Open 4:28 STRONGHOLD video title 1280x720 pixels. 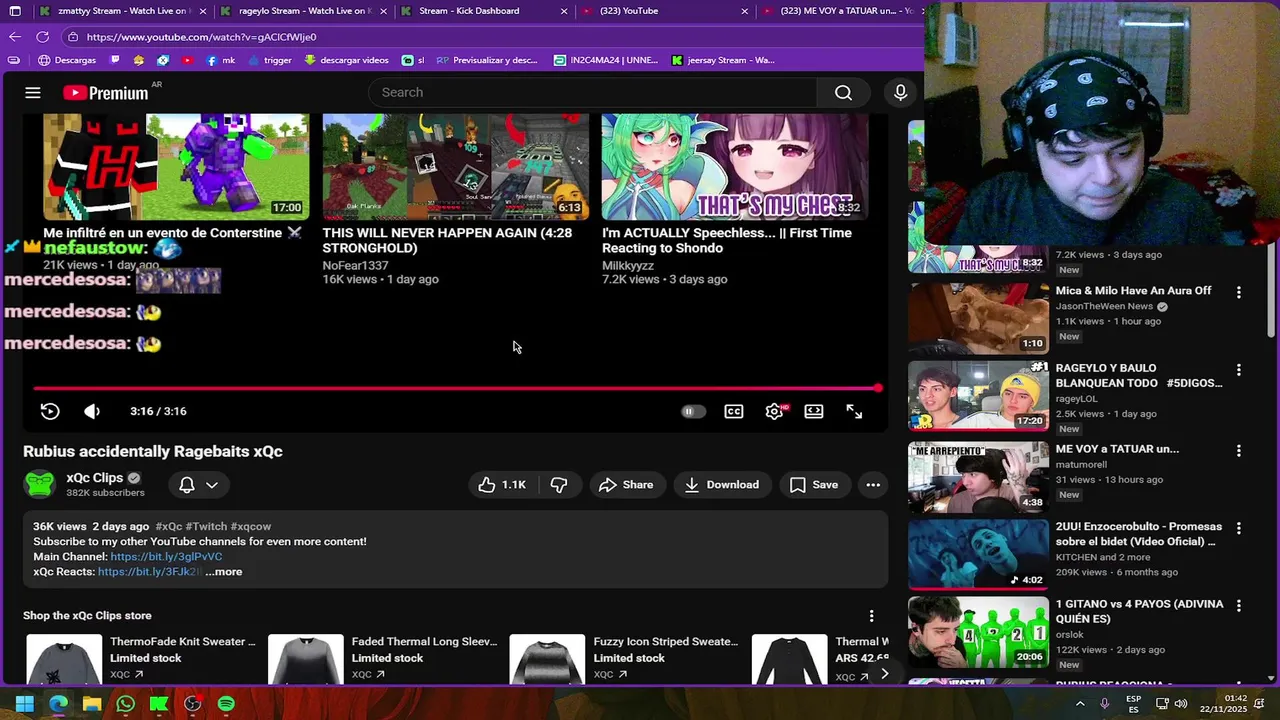click(x=447, y=240)
